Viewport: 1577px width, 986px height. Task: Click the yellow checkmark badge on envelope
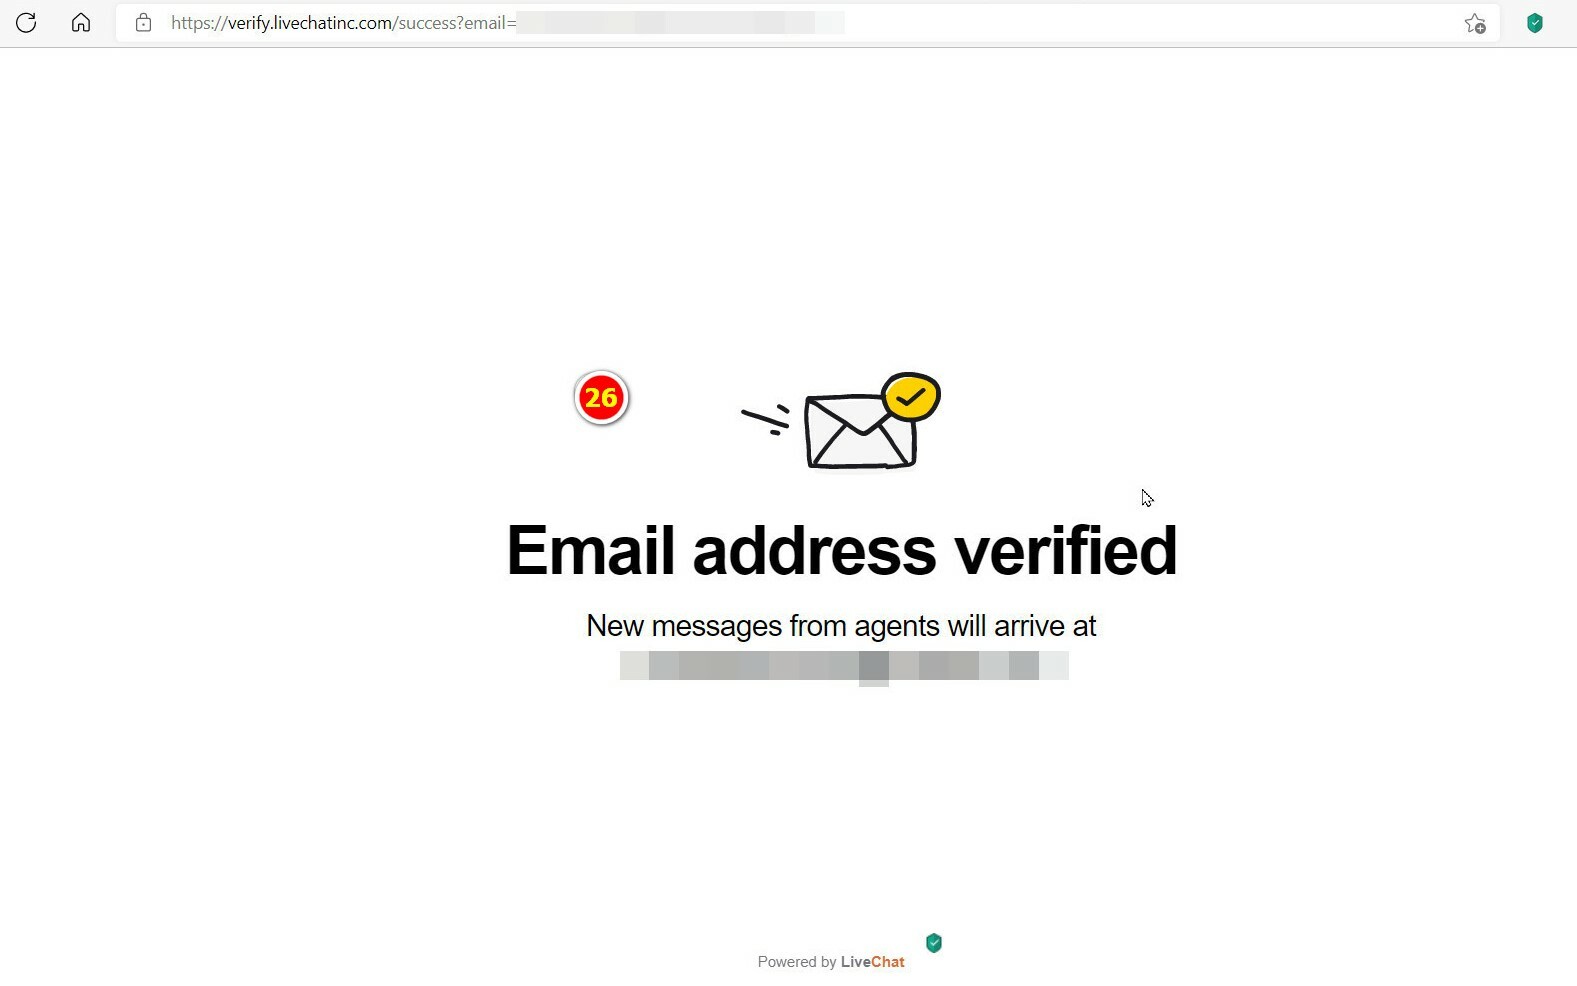(911, 397)
